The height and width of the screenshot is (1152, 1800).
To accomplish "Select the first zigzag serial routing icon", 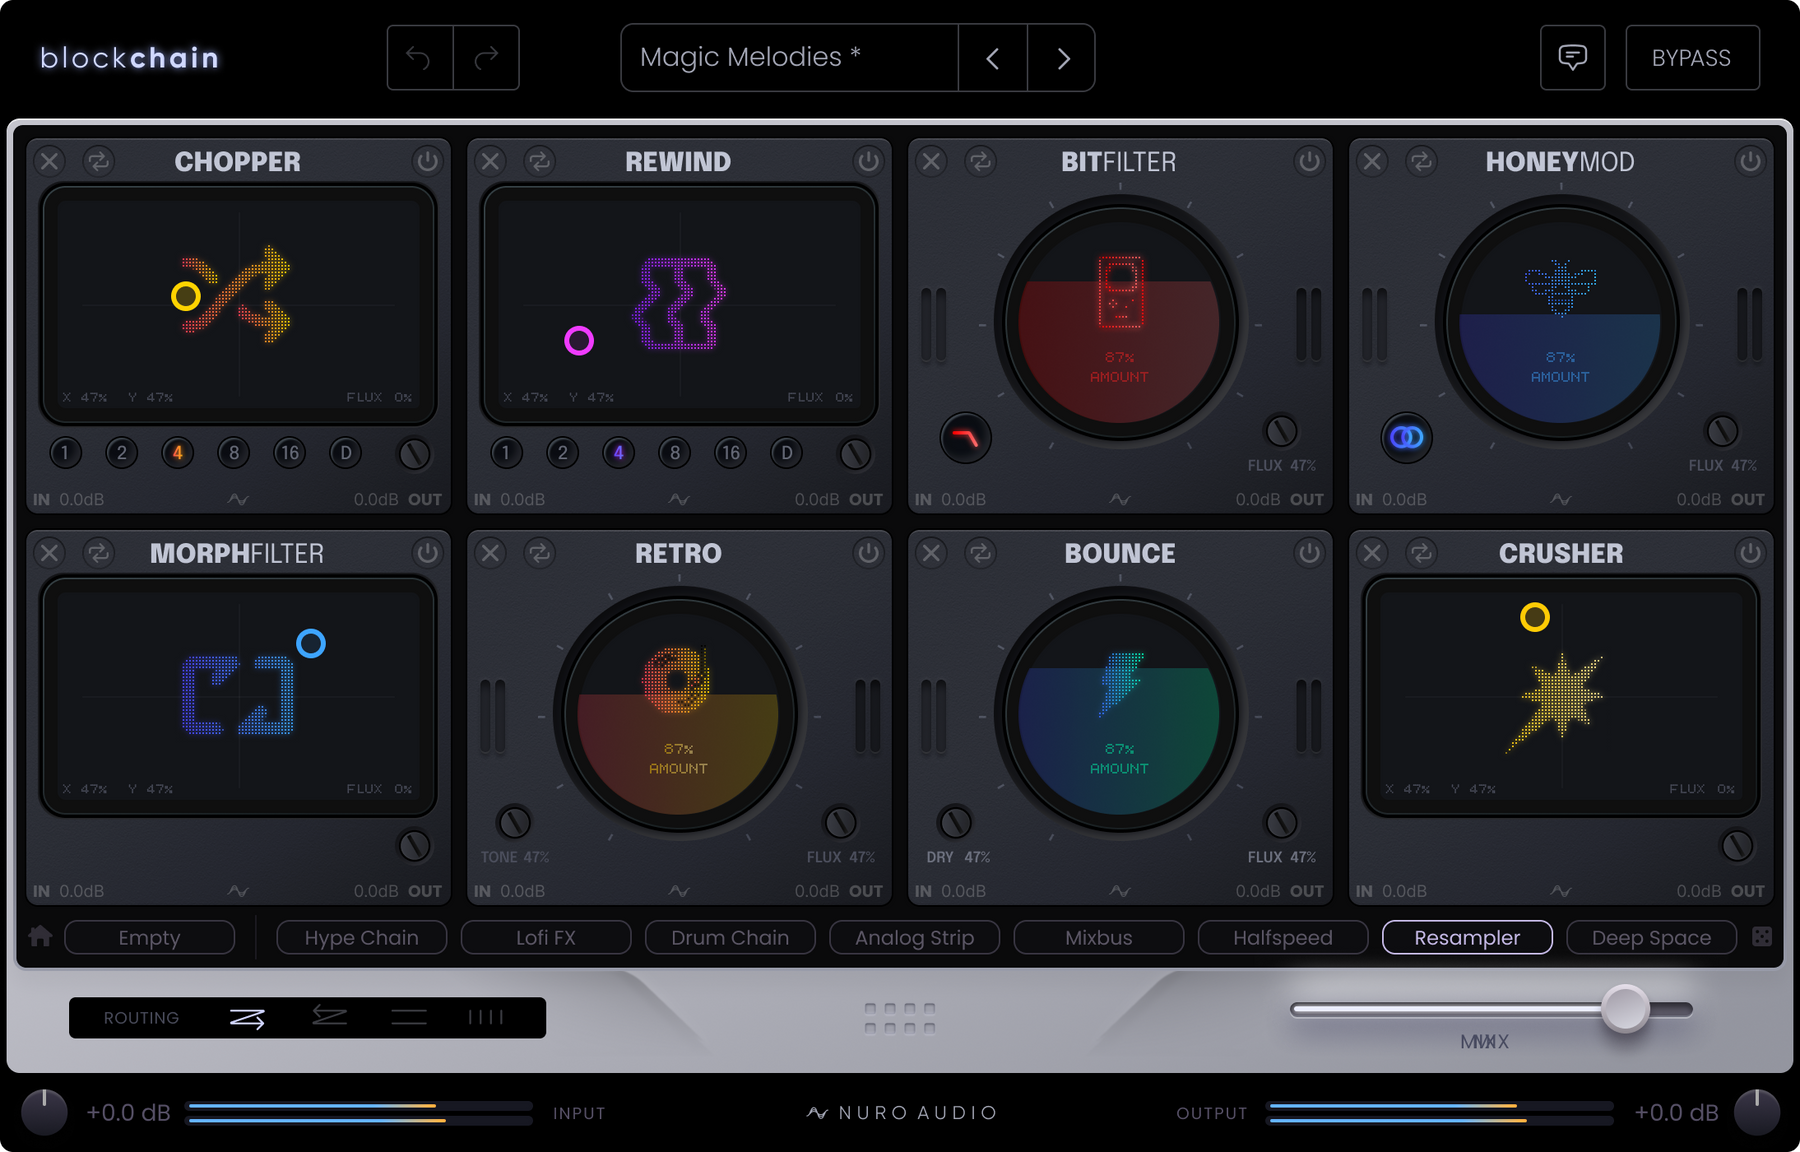I will pyautogui.click(x=247, y=1018).
